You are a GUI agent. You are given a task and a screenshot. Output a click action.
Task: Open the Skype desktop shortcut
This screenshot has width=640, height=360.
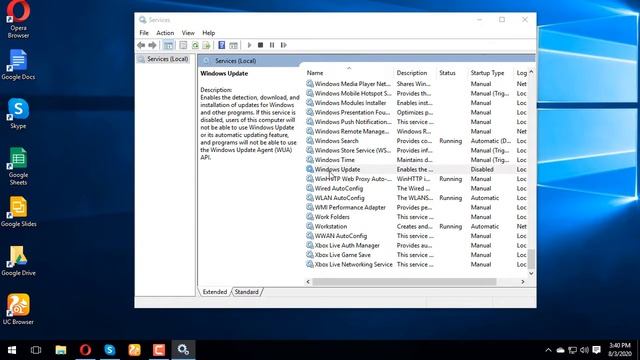pyautogui.click(x=18, y=113)
